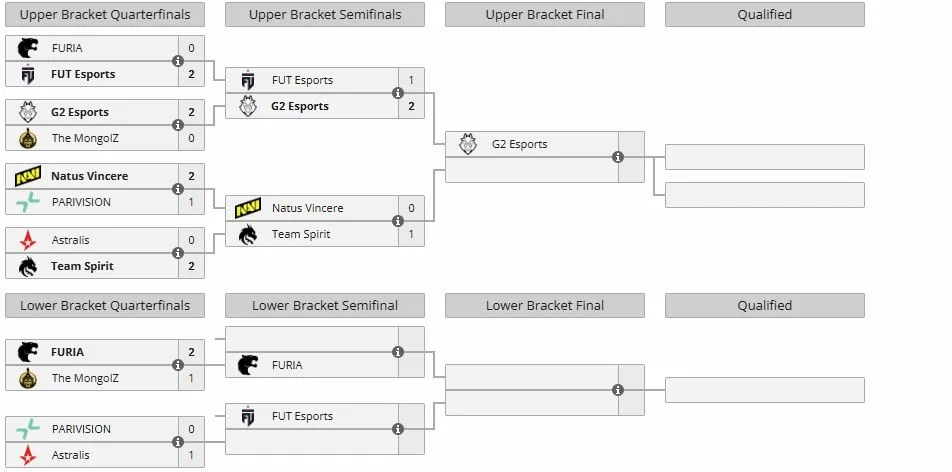
Task: Open info for Natus Vincere vs PARIVISION match
Action: tap(178, 189)
